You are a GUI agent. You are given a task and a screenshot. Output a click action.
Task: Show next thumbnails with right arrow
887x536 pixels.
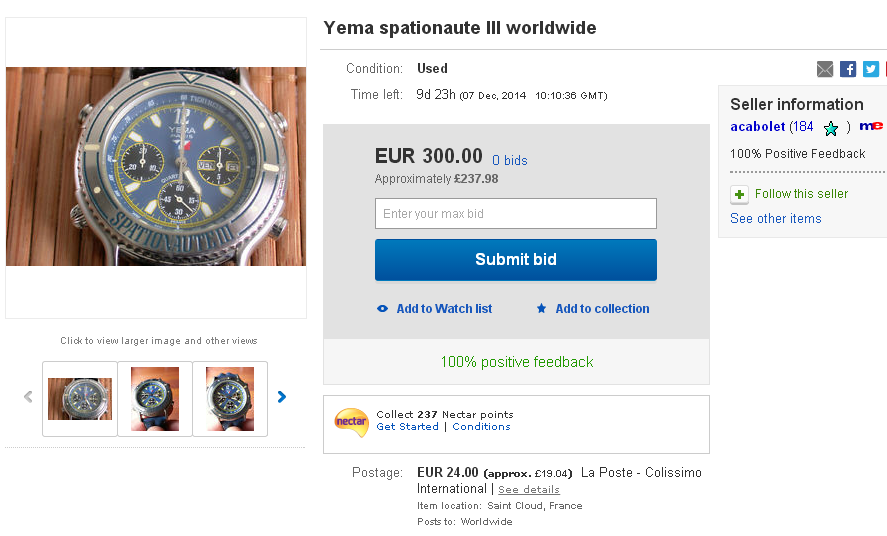282,397
